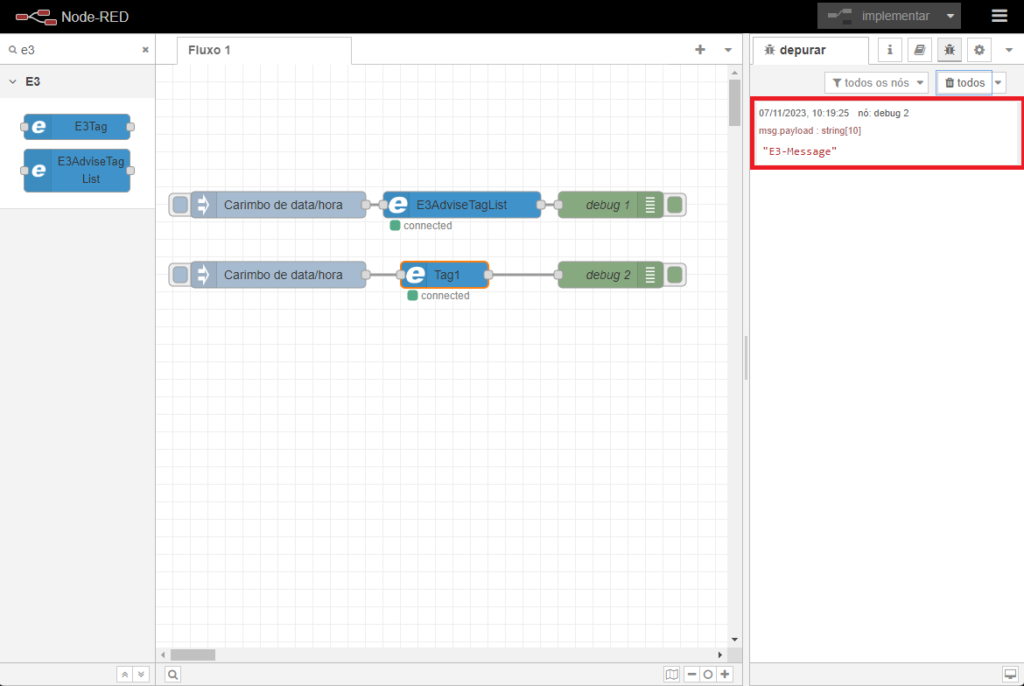
Task: Toggle debug 1 node output button
Action: (676, 205)
